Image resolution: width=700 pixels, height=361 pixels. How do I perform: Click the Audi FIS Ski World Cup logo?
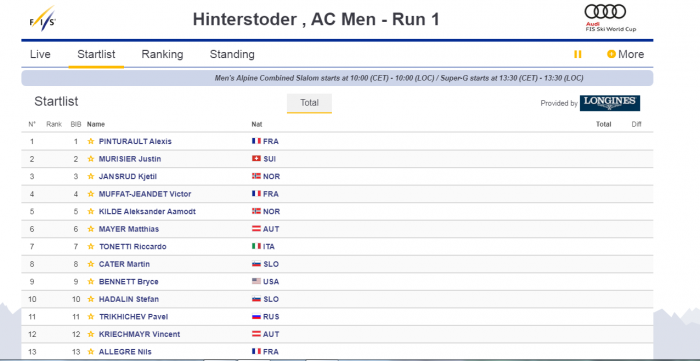(610, 18)
